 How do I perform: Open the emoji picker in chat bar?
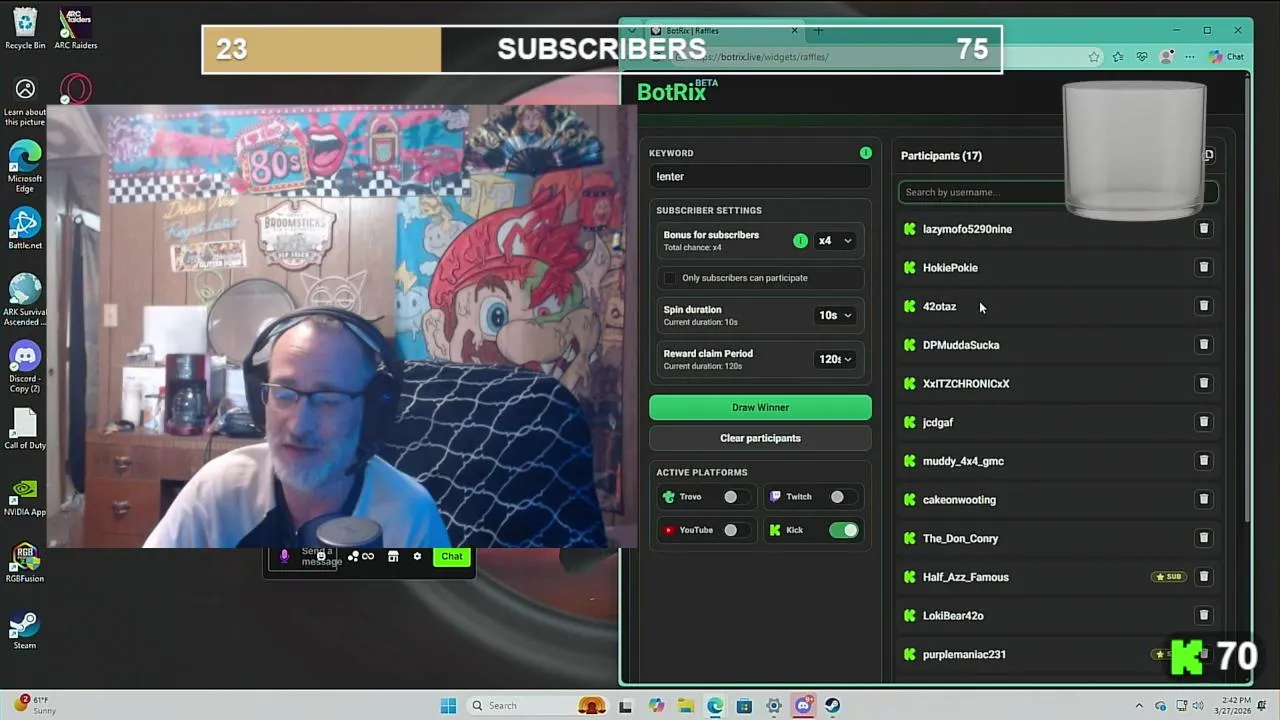click(x=321, y=556)
